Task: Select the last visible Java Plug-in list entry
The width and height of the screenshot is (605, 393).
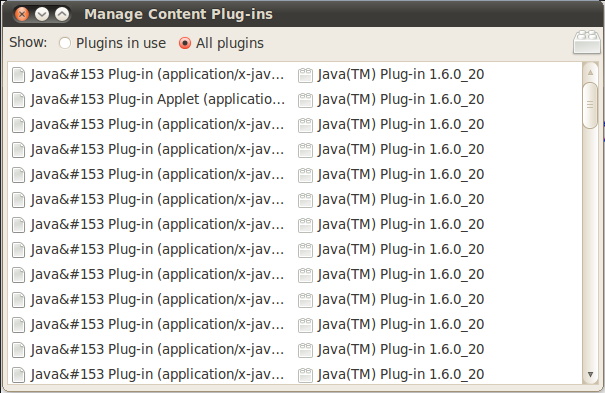Action: [158, 374]
